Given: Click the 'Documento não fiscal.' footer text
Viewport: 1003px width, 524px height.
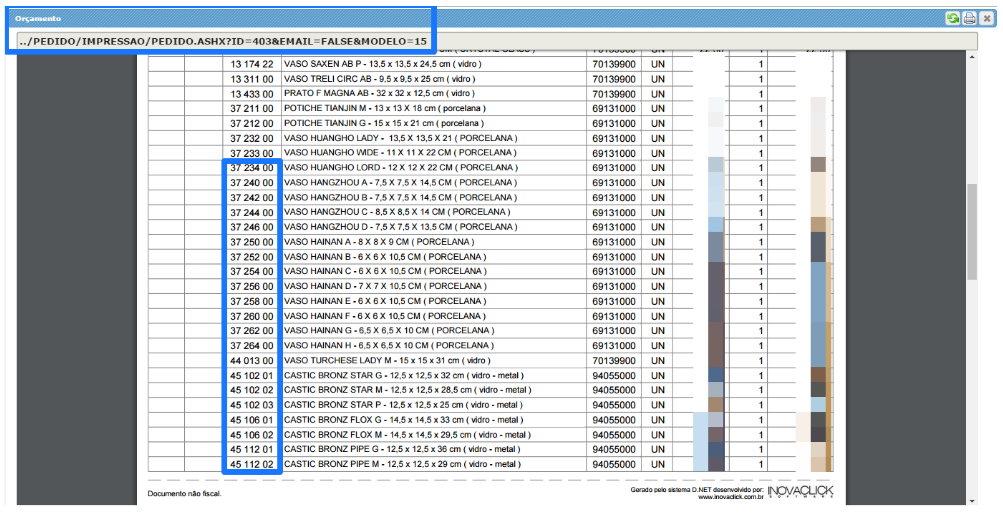Looking at the screenshot, I should pos(184,493).
